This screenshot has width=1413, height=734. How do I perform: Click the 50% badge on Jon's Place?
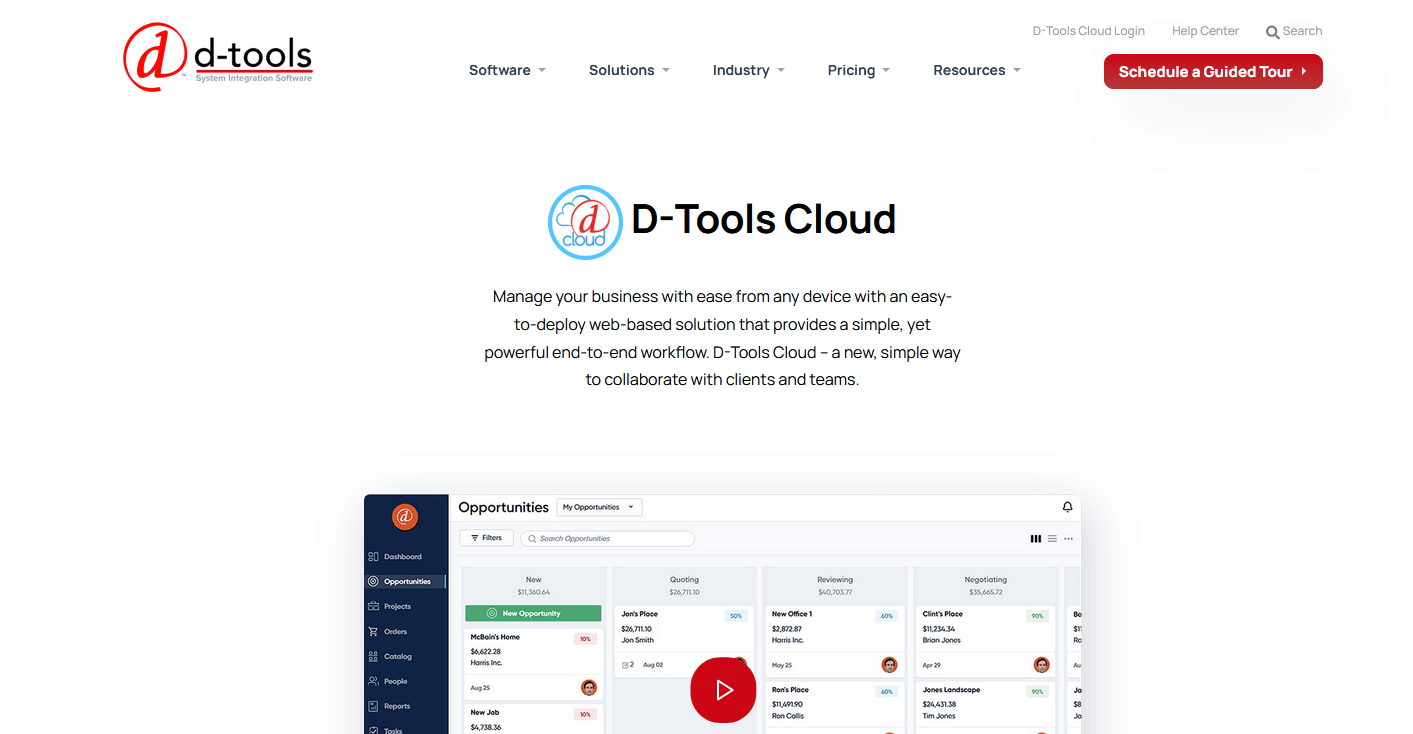coord(736,616)
